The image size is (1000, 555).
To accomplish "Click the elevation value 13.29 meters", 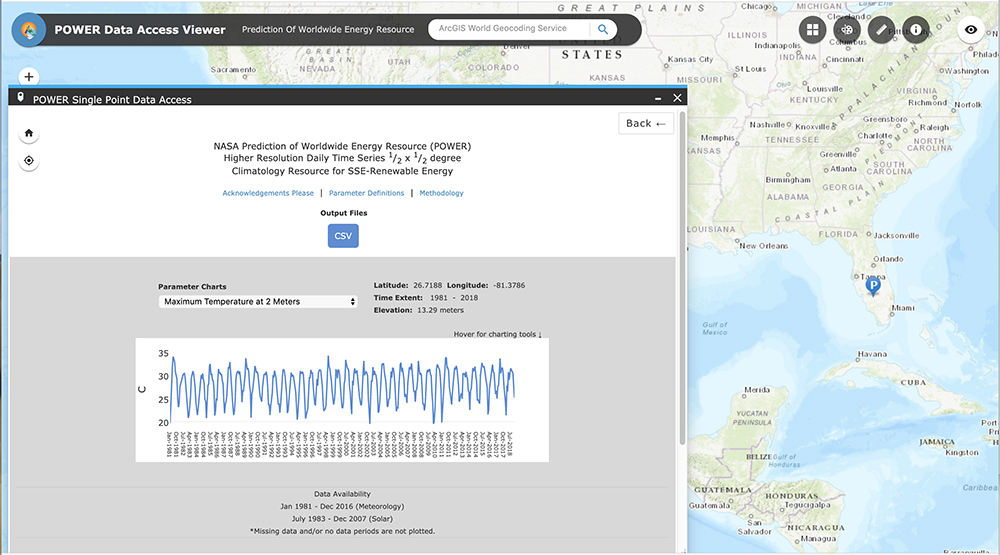I will pyautogui.click(x=441, y=310).
